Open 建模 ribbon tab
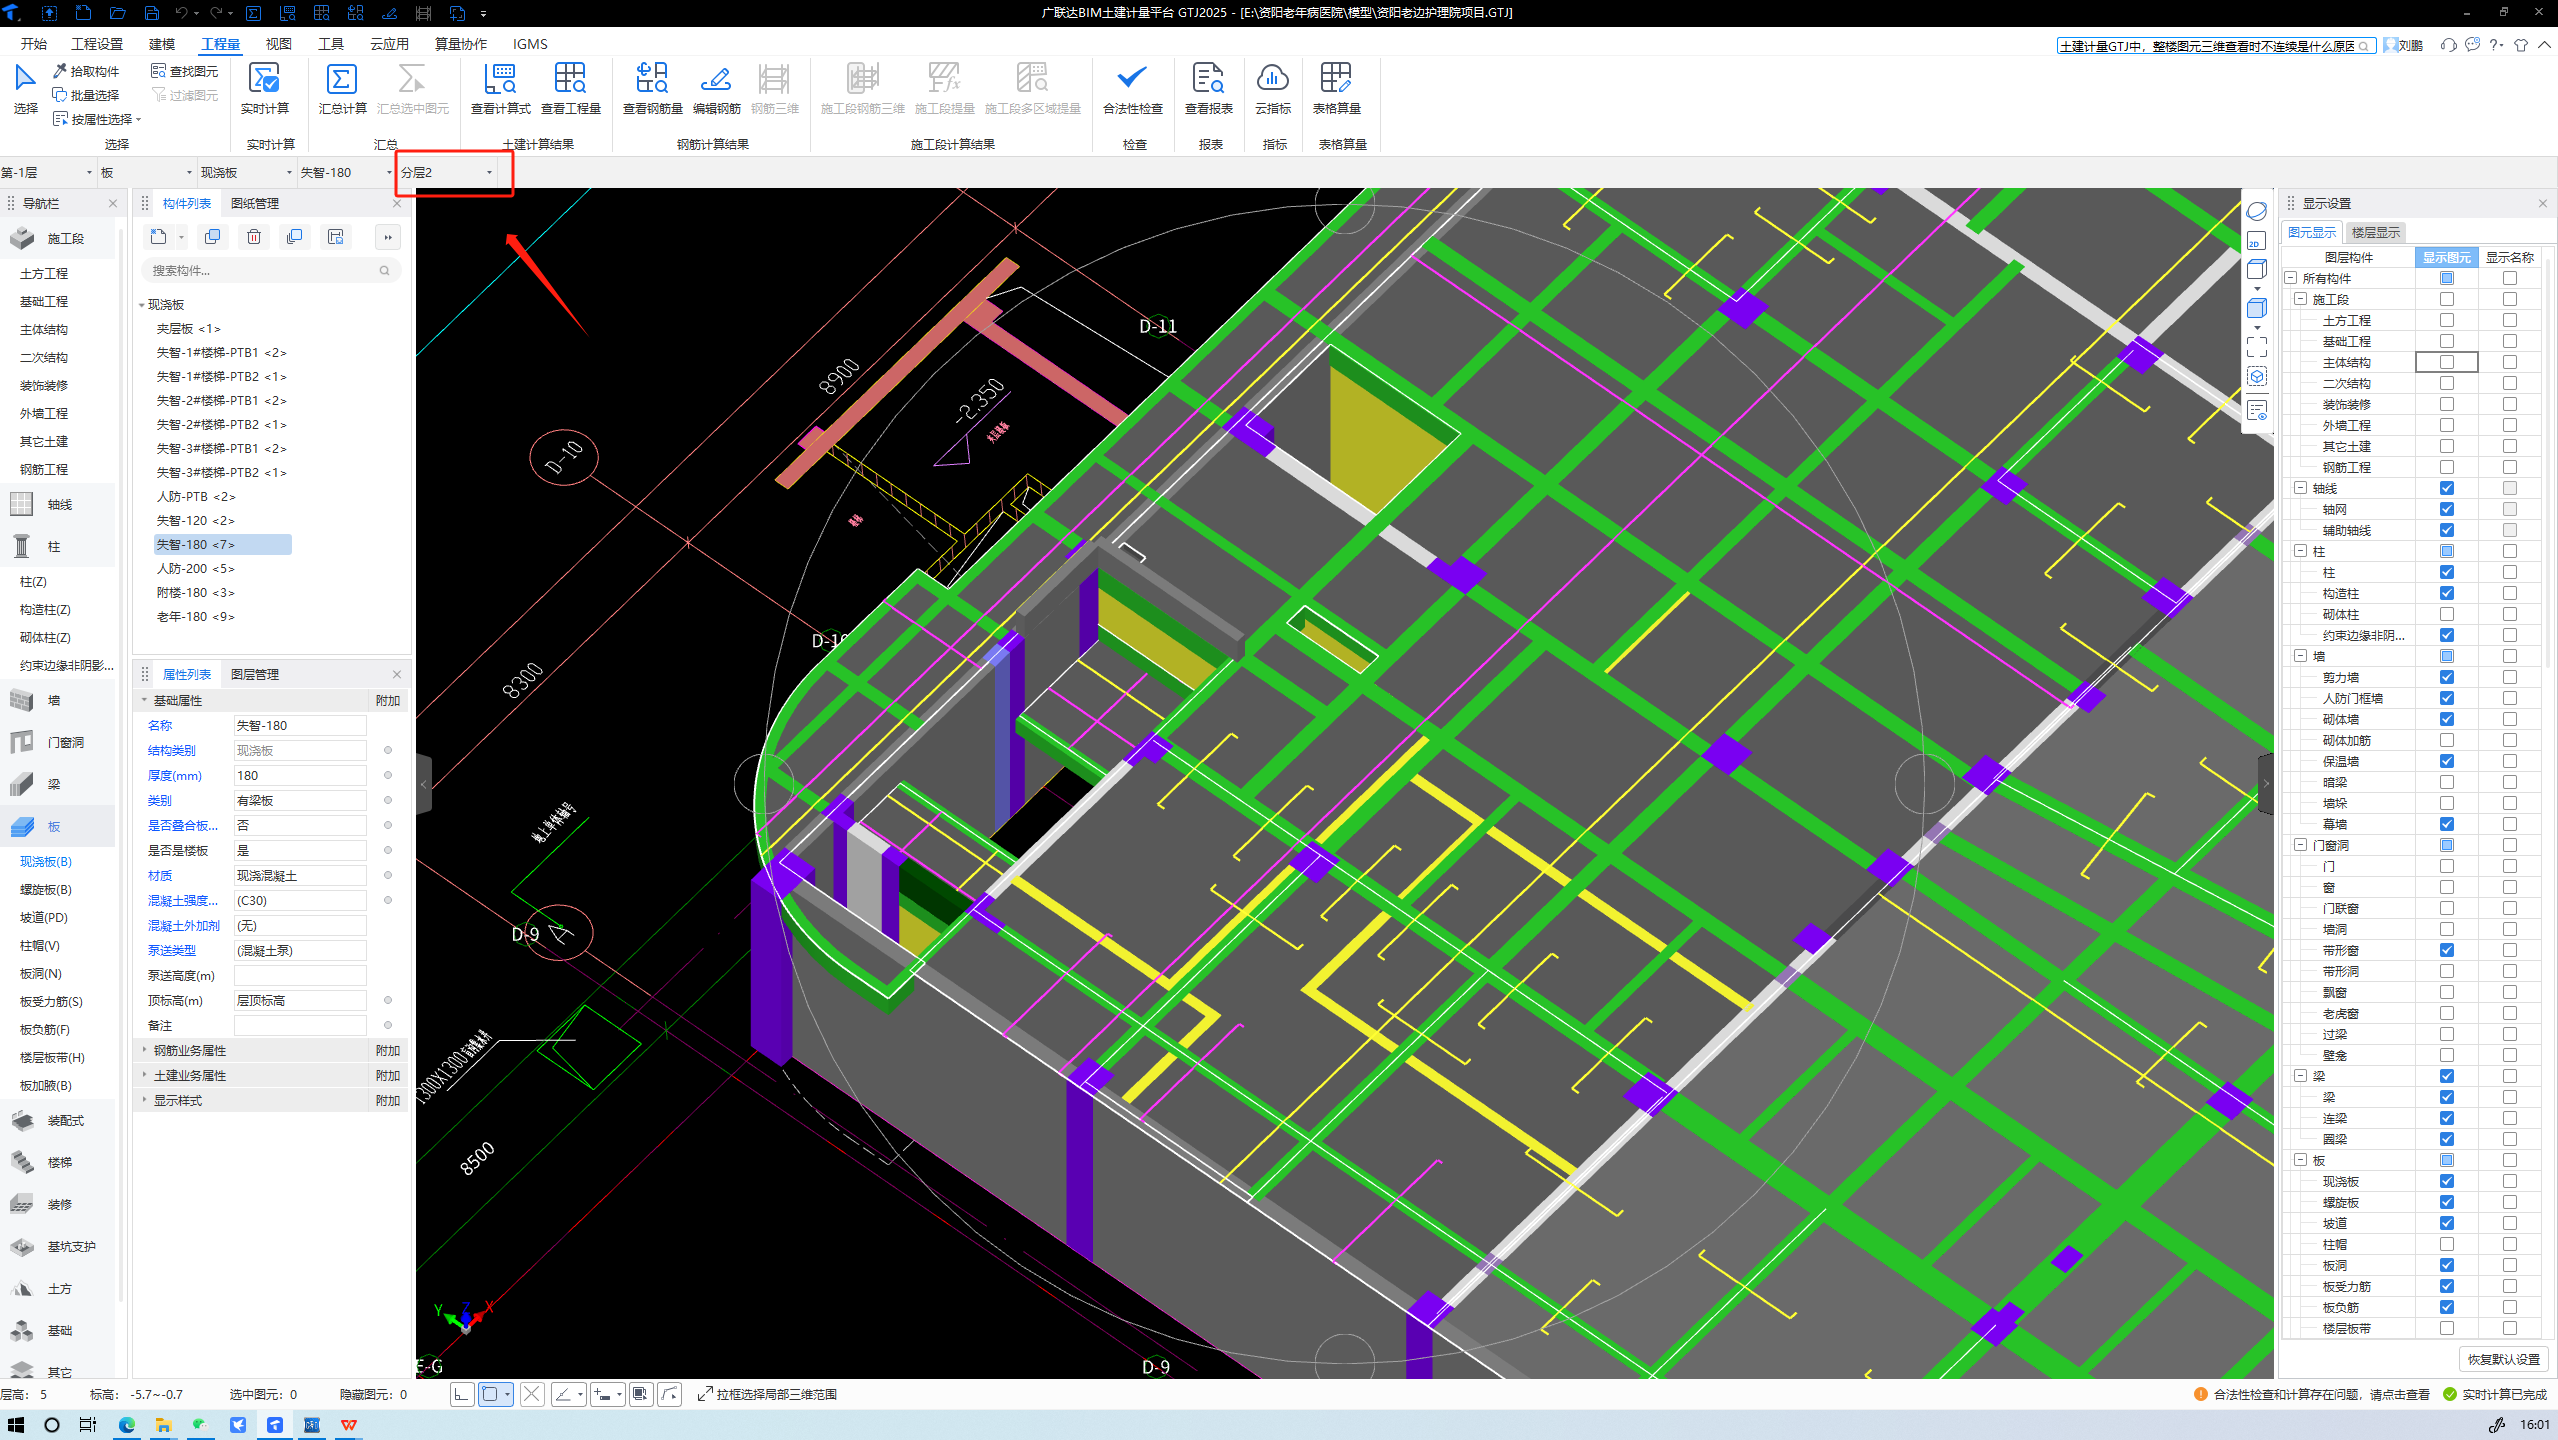Viewport: 2558px width, 1440px height. pyautogui.click(x=162, y=44)
